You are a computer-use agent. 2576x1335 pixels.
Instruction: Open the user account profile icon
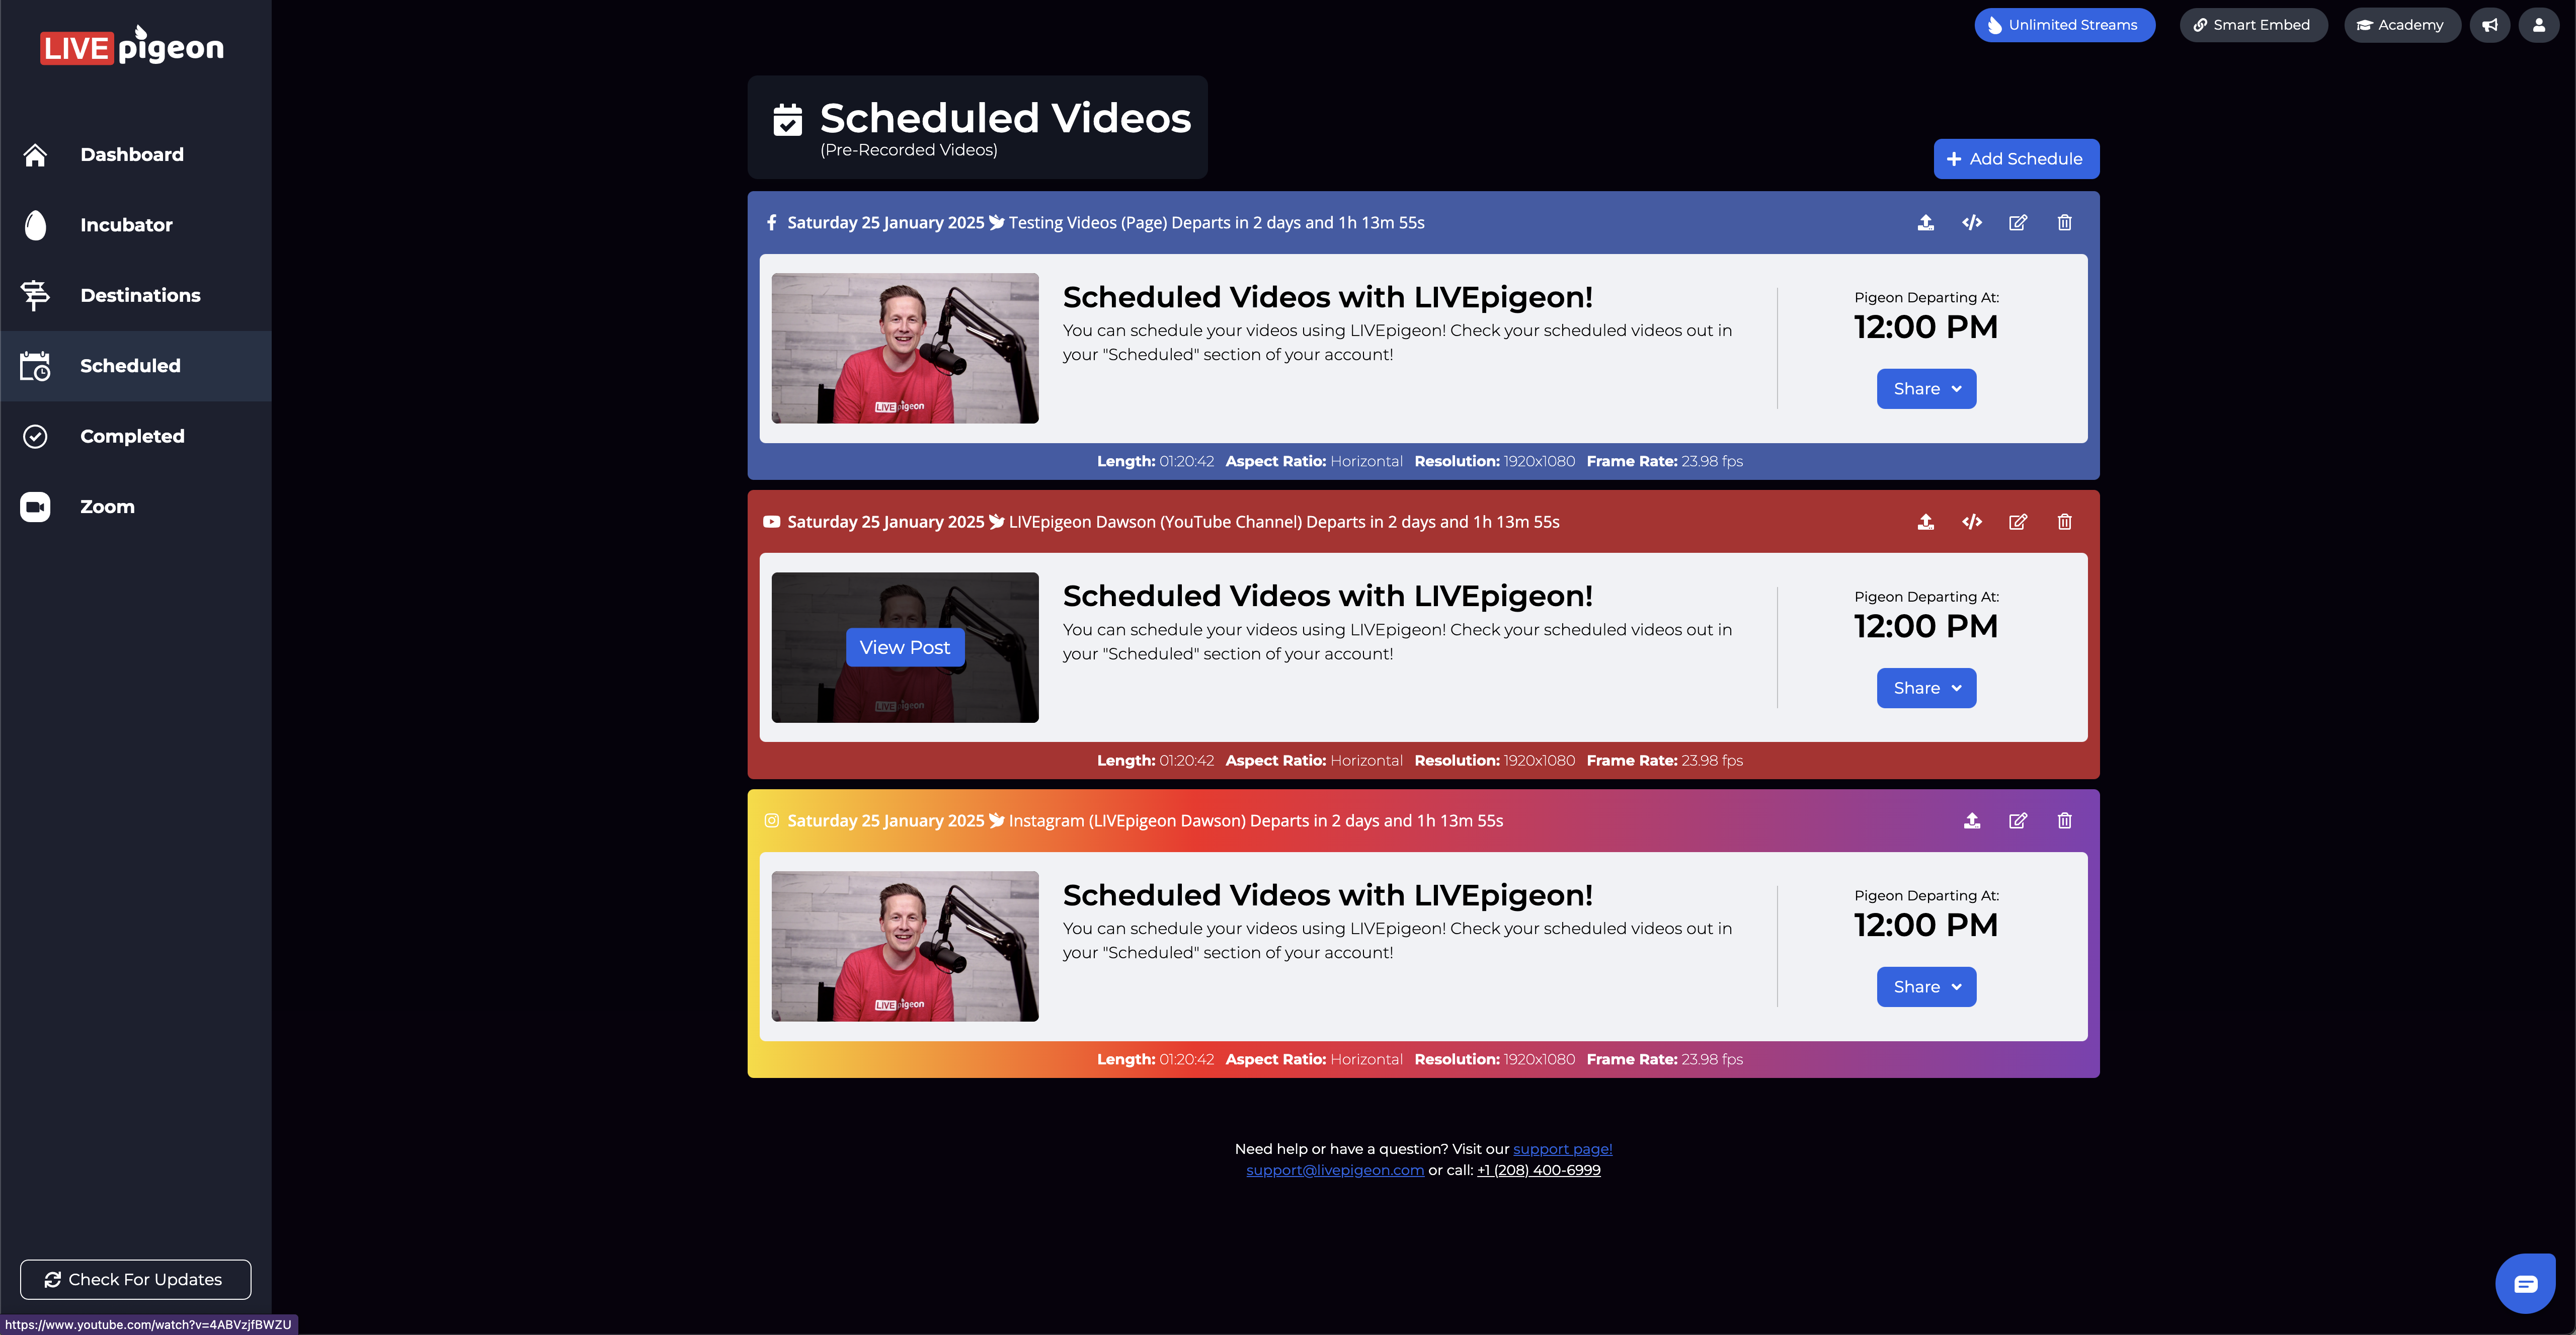pos(2538,25)
